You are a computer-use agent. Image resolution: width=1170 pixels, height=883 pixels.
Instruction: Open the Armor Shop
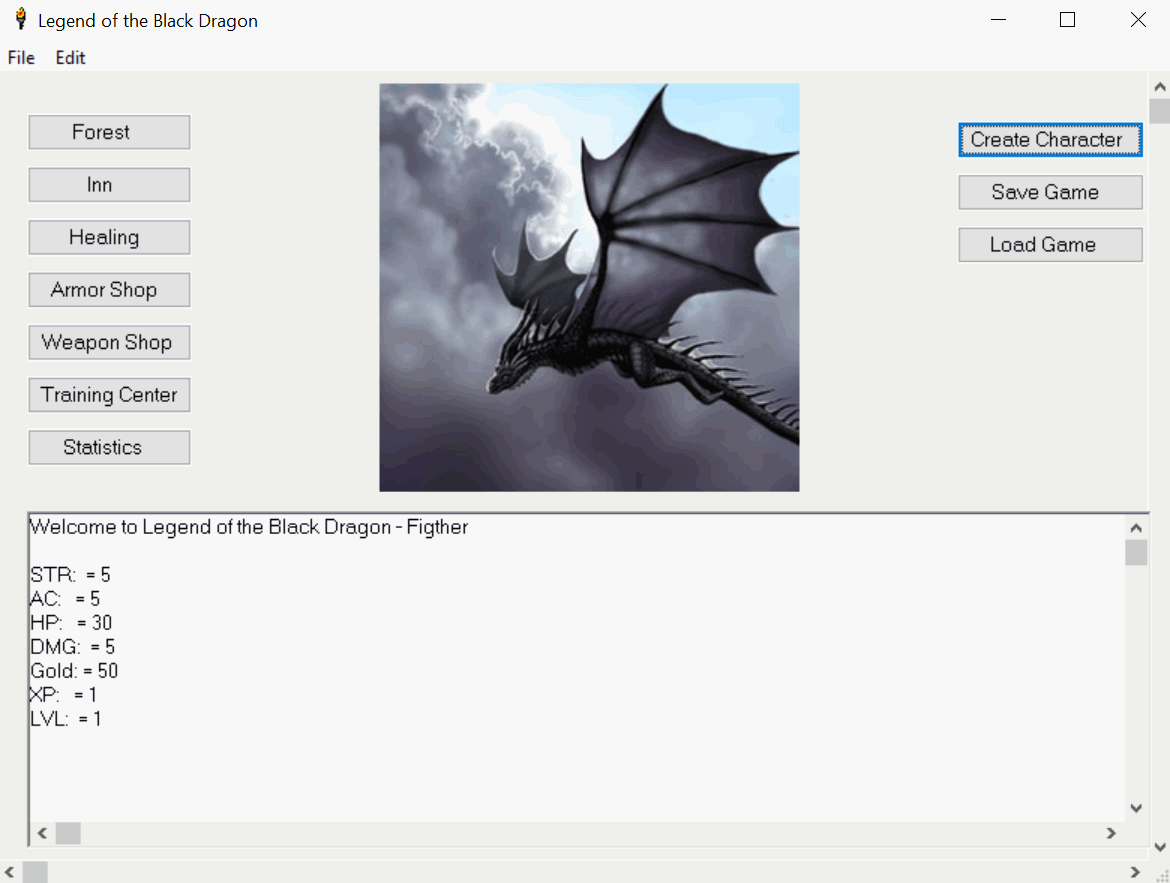coord(109,290)
